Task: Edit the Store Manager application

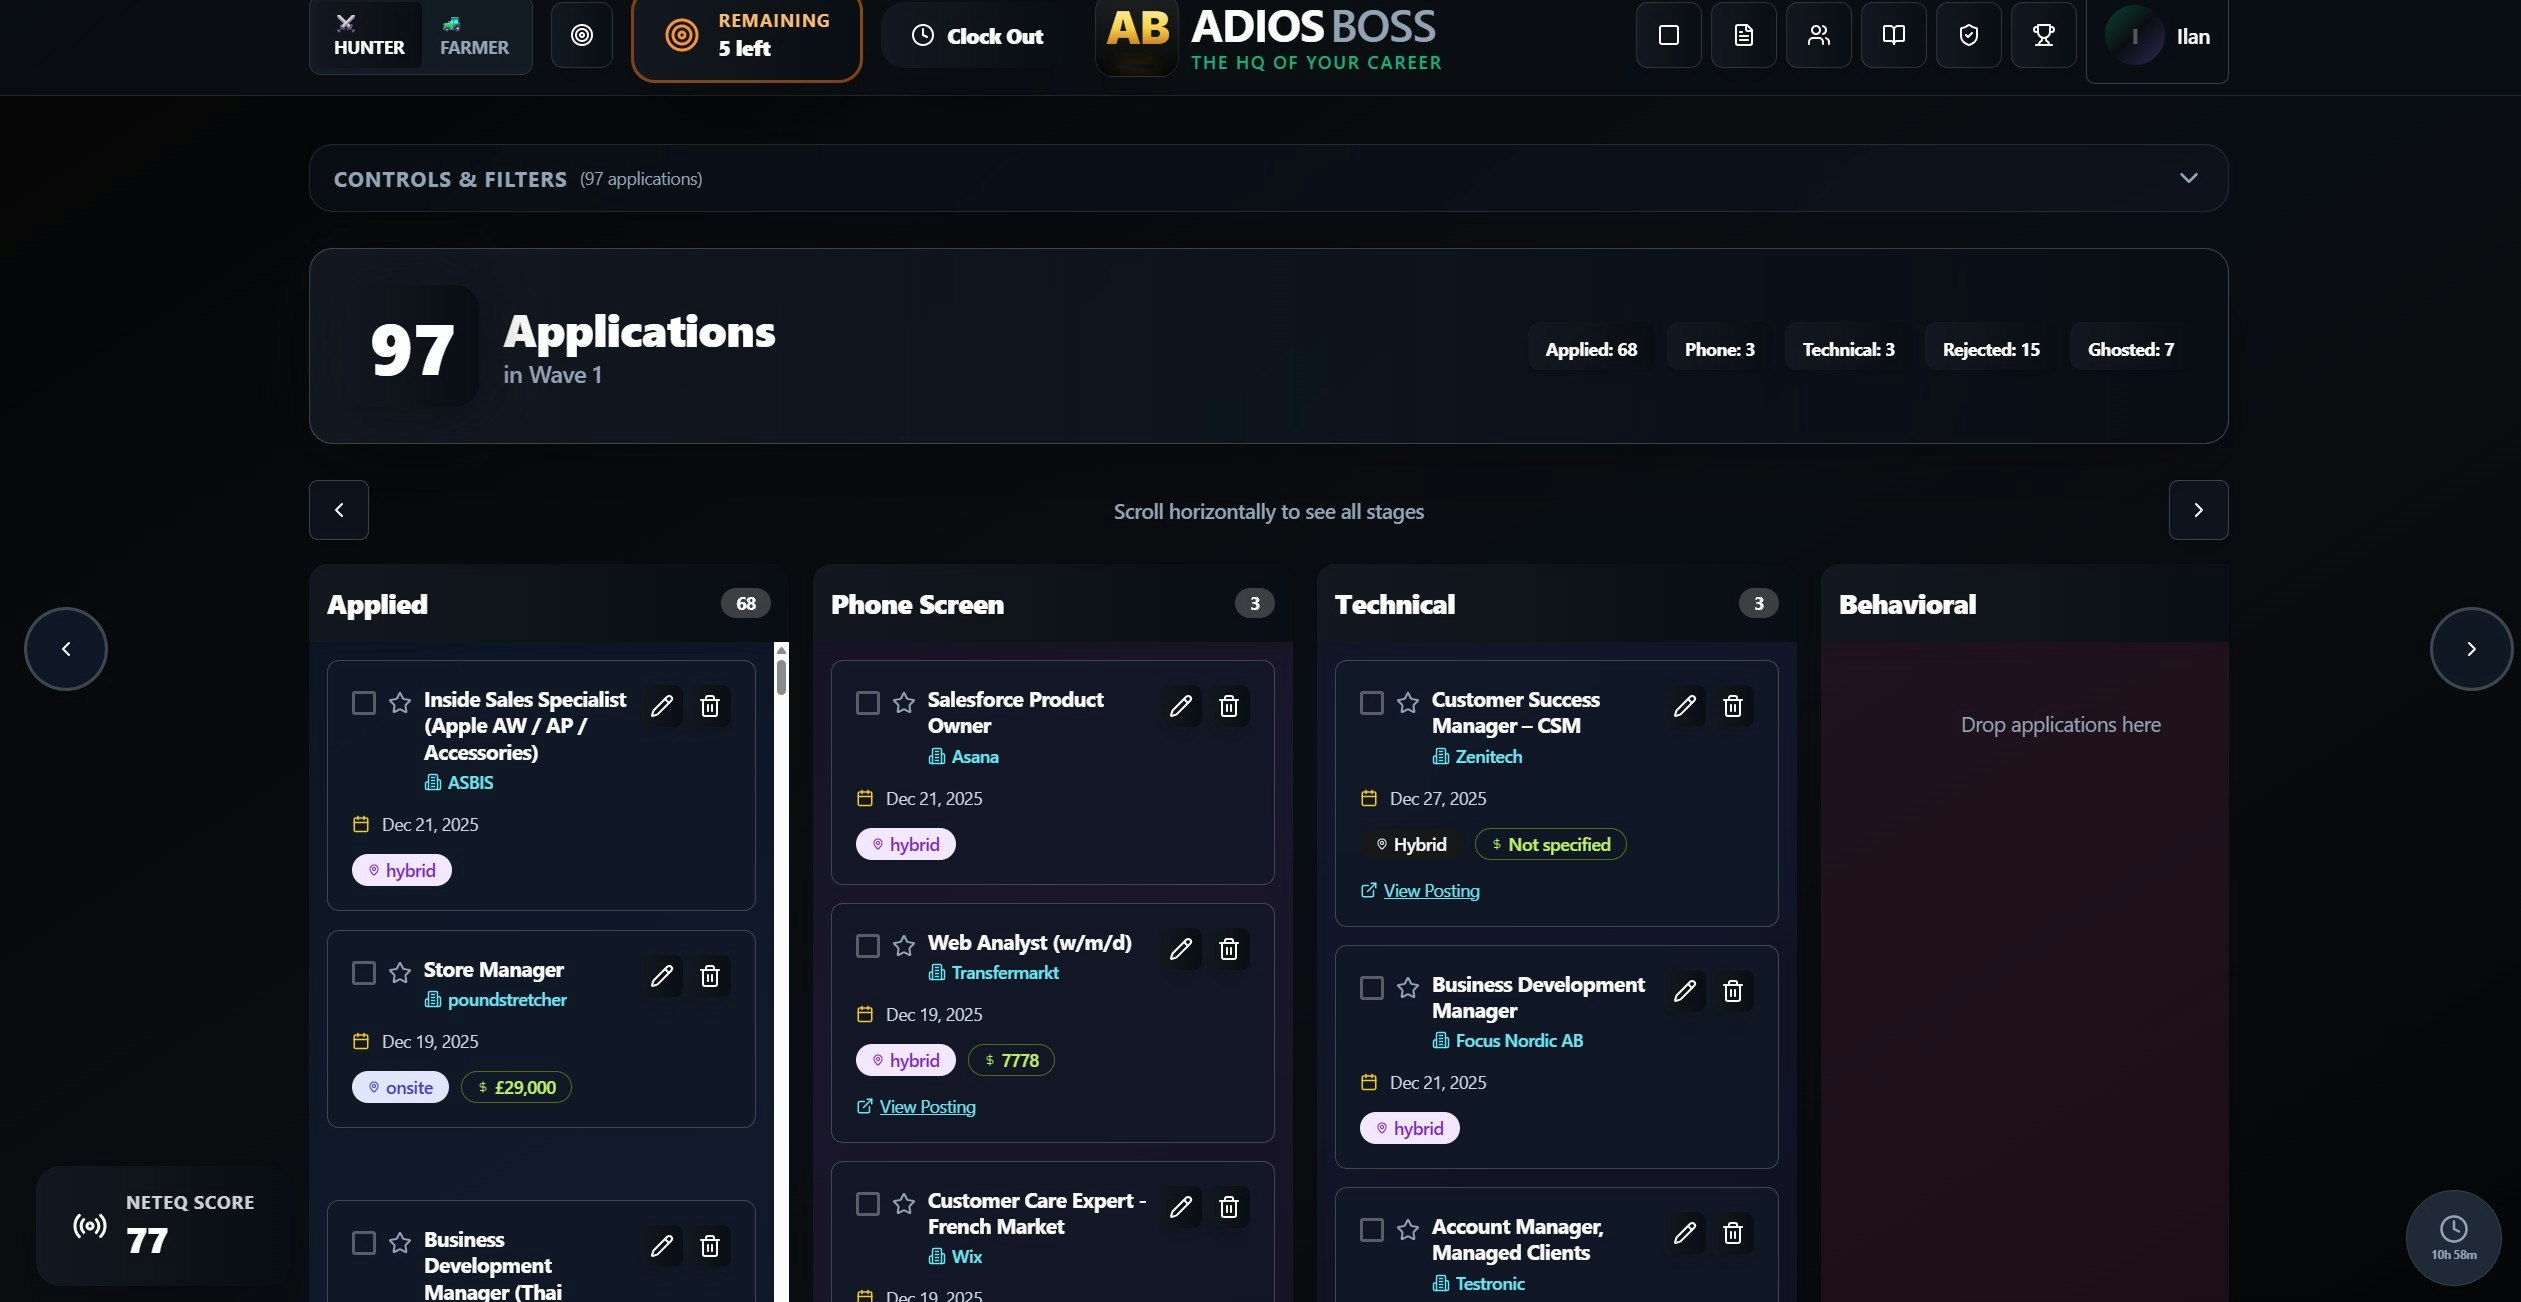Action: [x=662, y=976]
